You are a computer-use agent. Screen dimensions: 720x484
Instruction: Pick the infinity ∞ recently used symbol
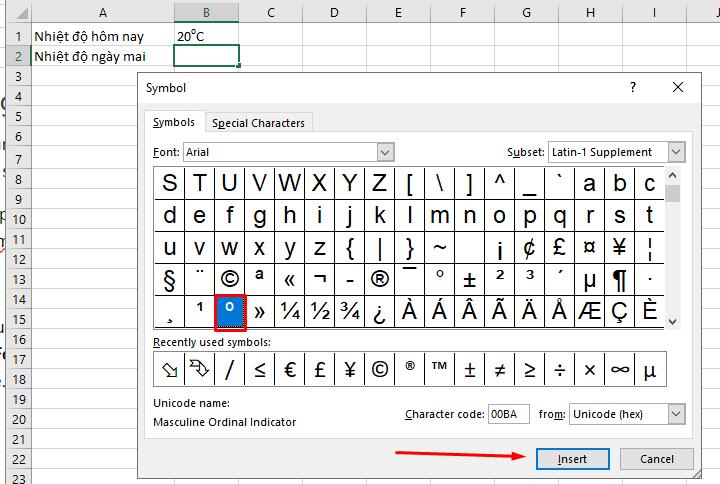(x=619, y=369)
